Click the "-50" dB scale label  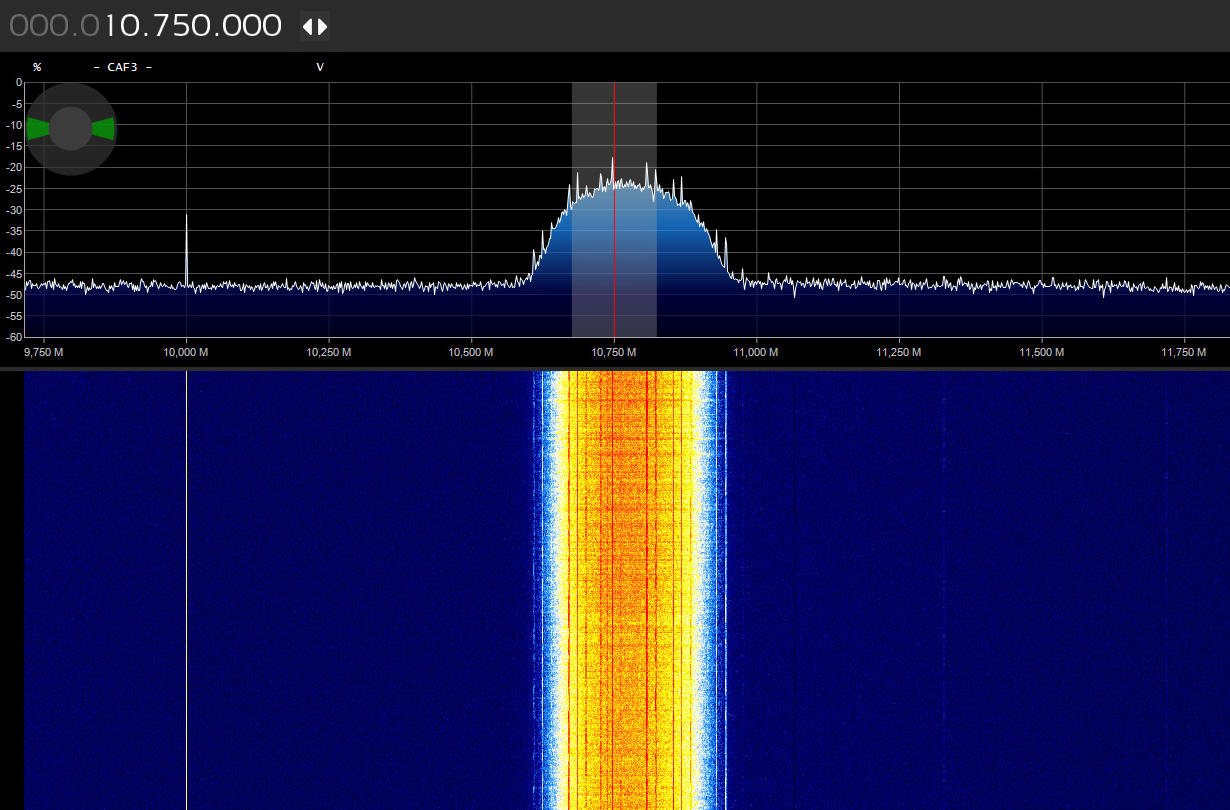click(x=15, y=294)
